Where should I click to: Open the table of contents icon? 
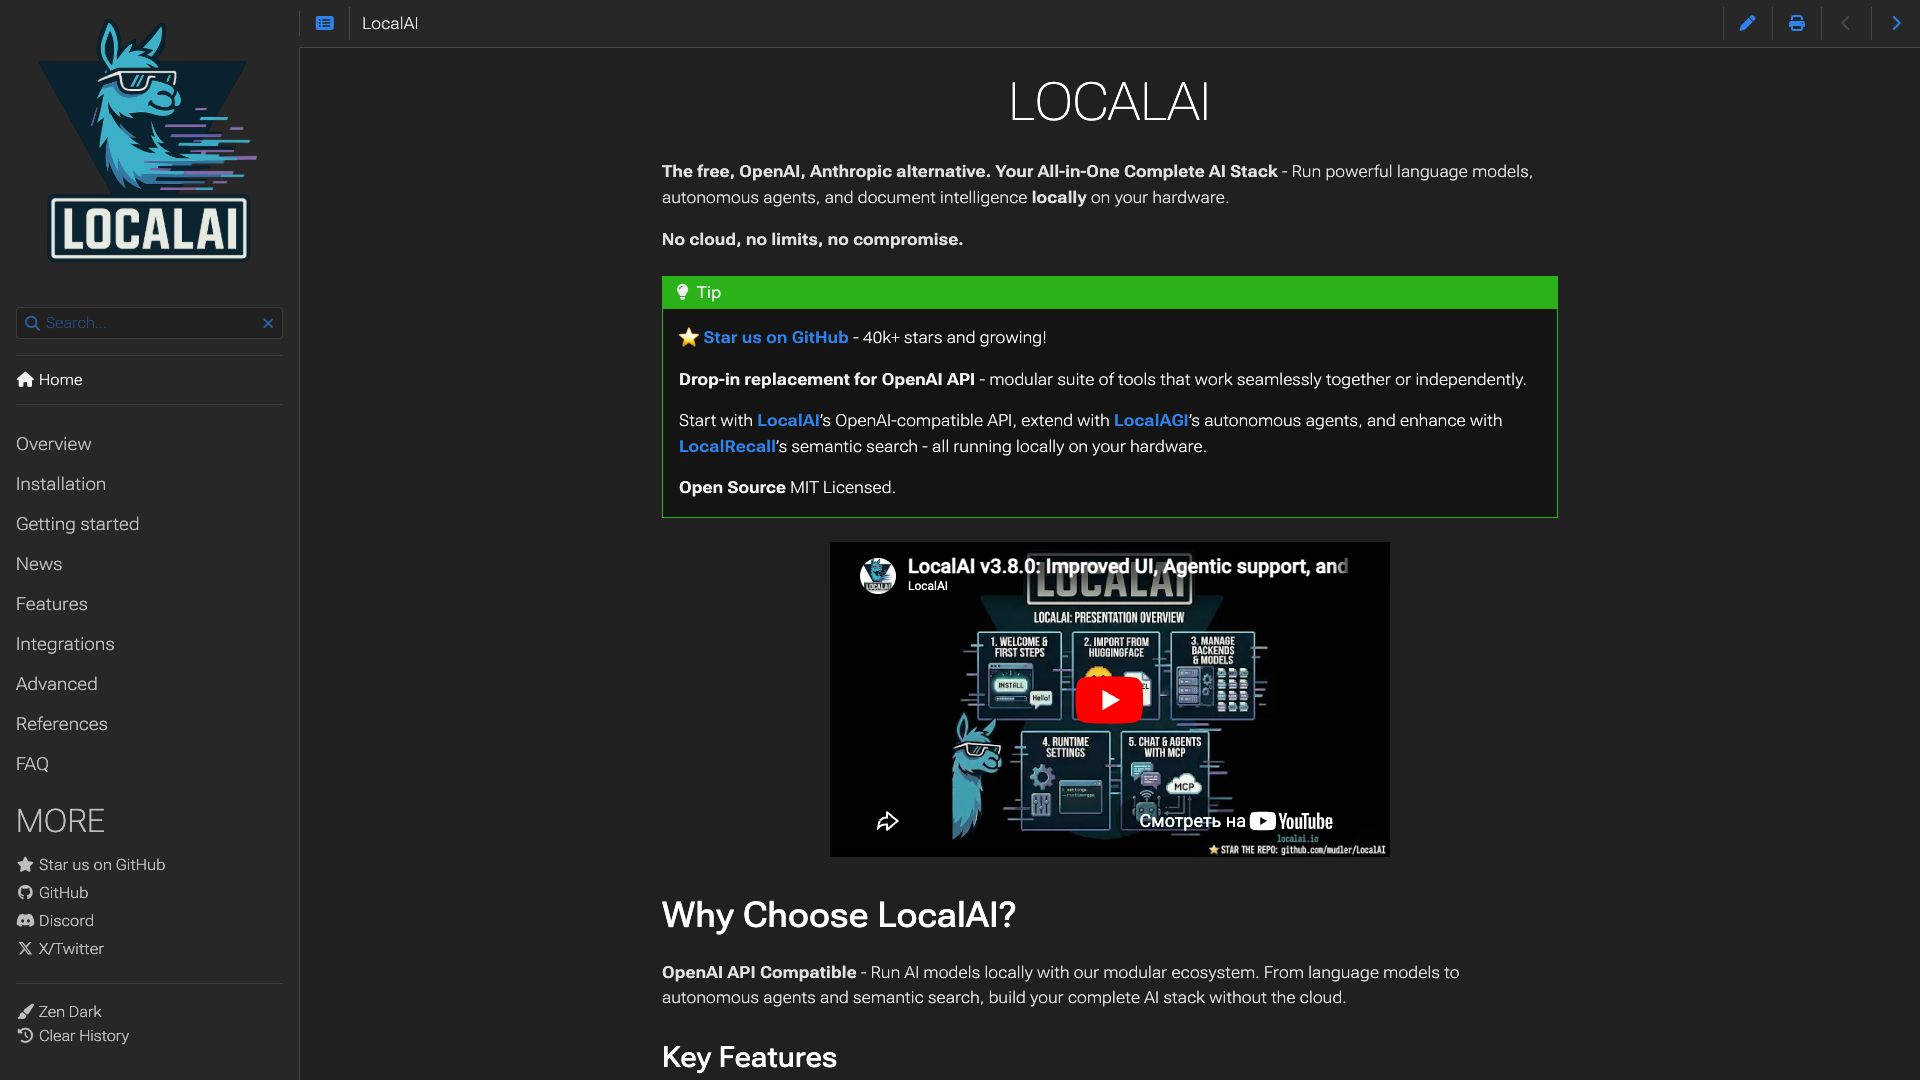tap(324, 23)
